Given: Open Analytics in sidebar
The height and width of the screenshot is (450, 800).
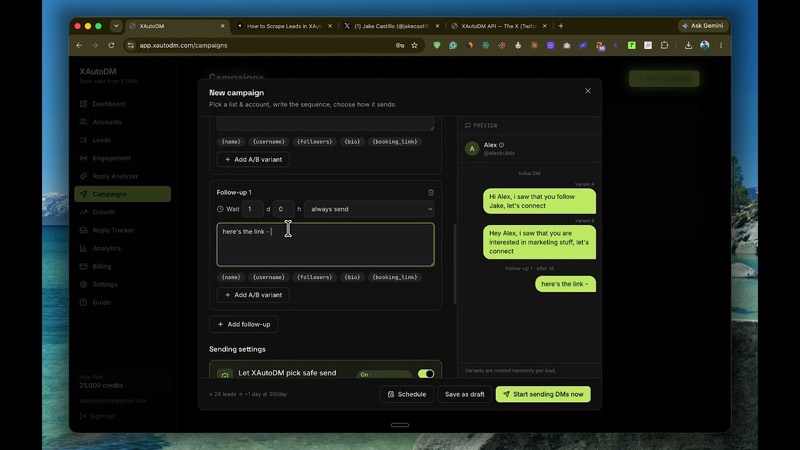Looking at the screenshot, I should click(x=122, y=248).
